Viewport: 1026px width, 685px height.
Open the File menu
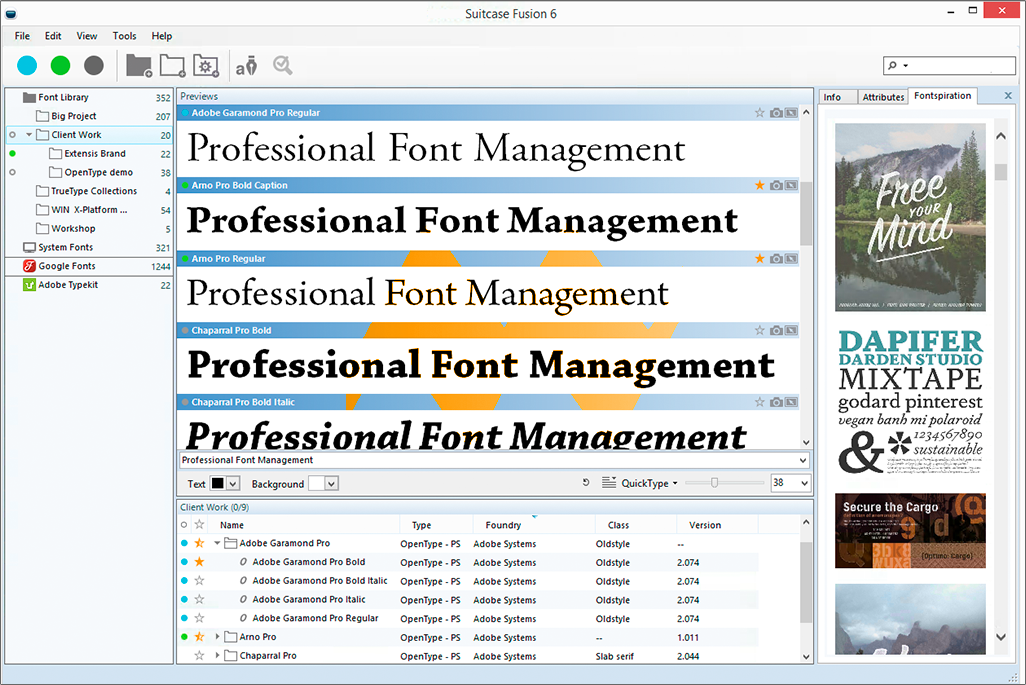(22, 36)
